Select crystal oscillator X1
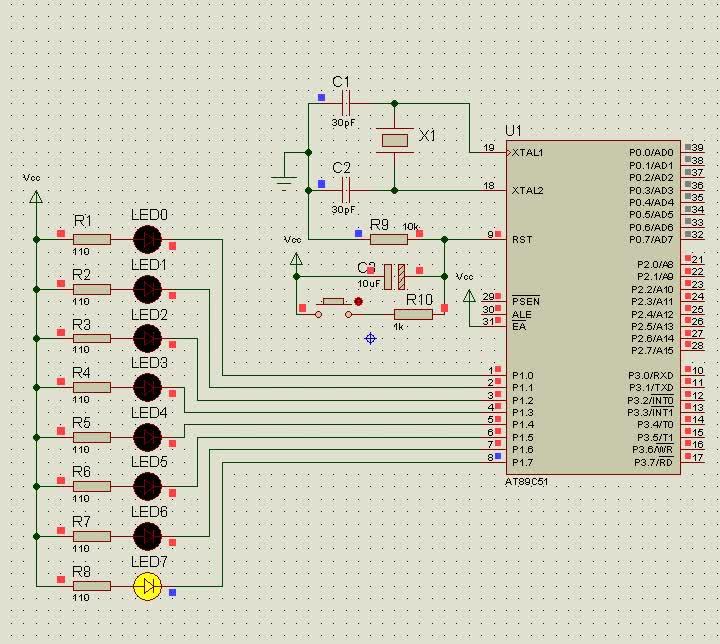The height and width of the screenshot is (644, 720). 395,140
